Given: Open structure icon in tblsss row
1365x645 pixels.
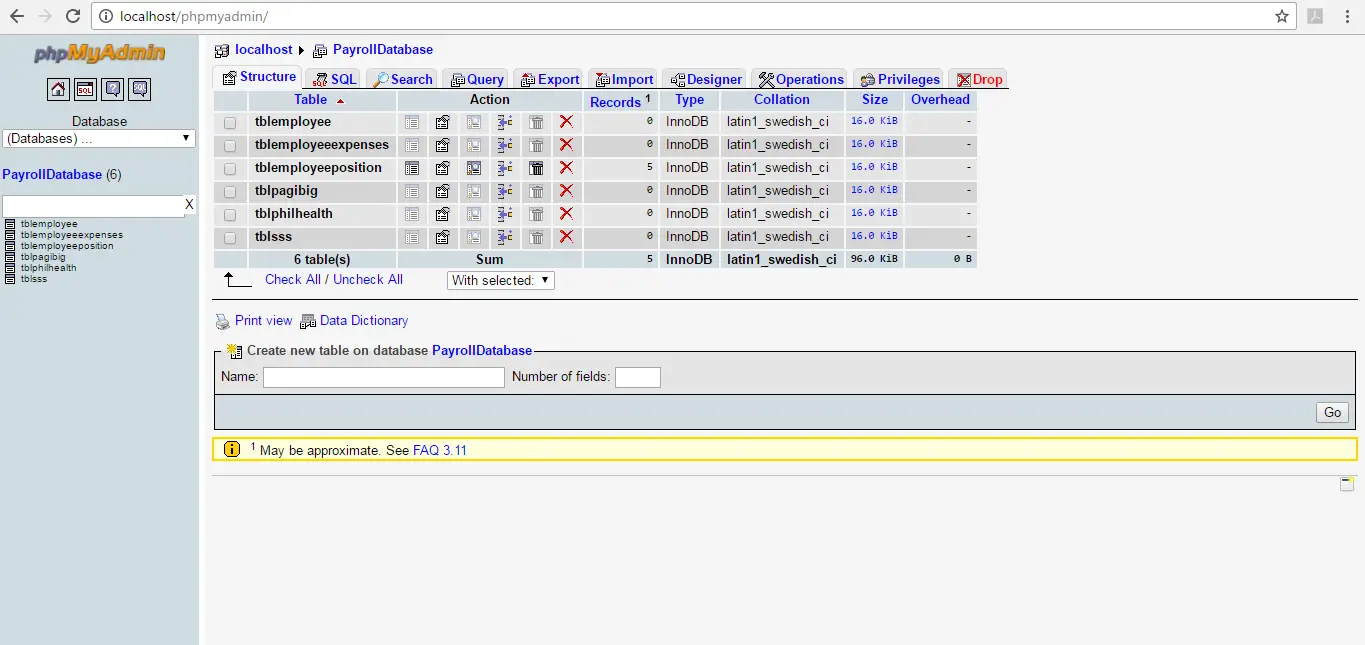Looking at the screenshot, I should 443,237.
